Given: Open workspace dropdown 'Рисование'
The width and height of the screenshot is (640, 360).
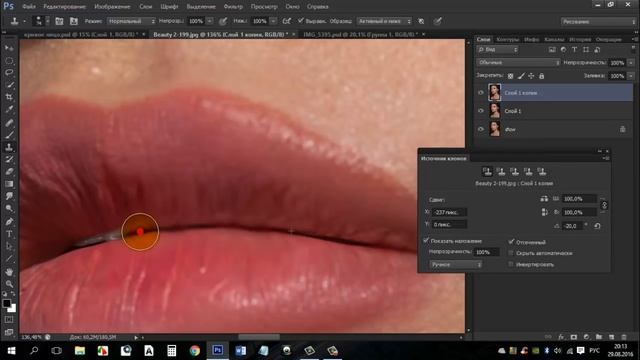Looking at the screenshot, I should [x=598, y=21].
